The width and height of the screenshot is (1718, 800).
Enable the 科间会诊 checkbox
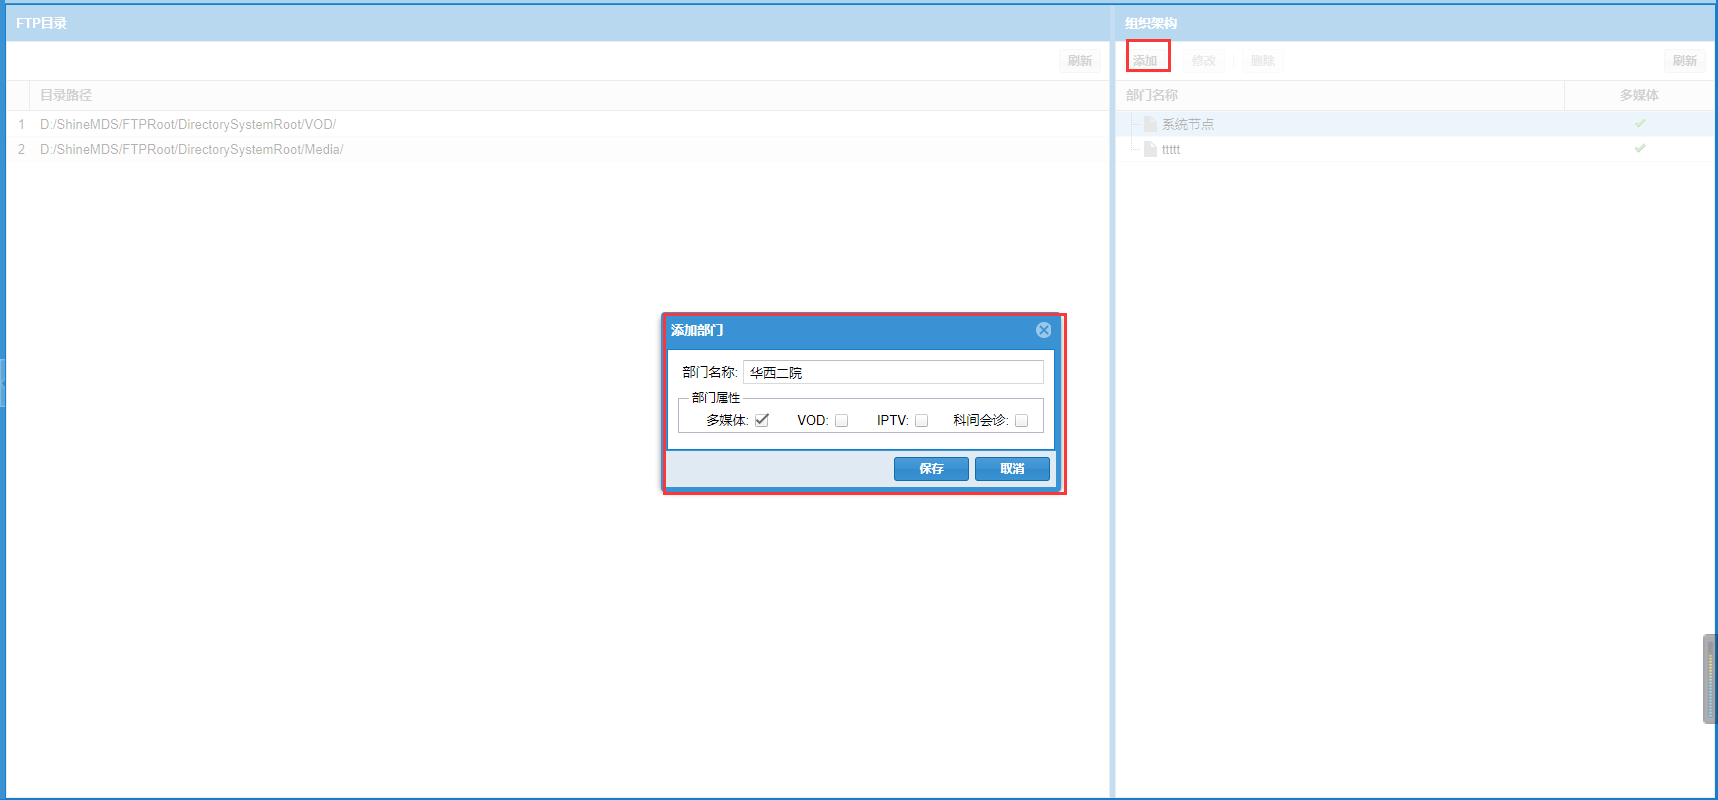[x=1021, y=420]
